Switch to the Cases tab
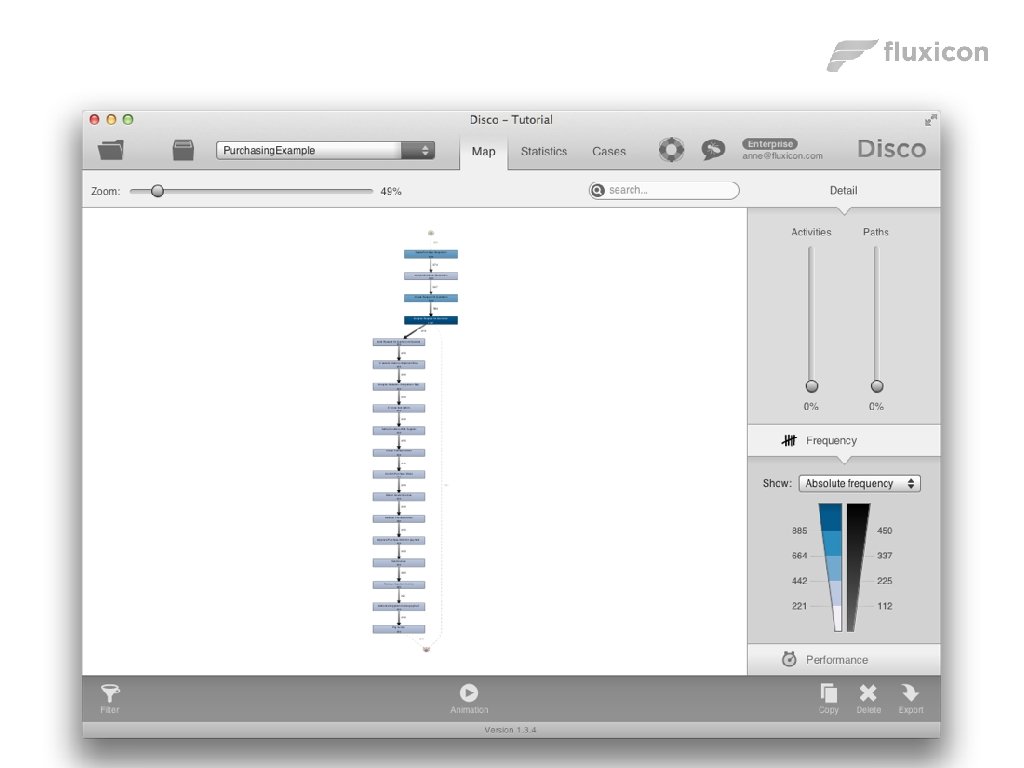The height and width of the screenshot is (768, 1024). [x=609, y=152]
